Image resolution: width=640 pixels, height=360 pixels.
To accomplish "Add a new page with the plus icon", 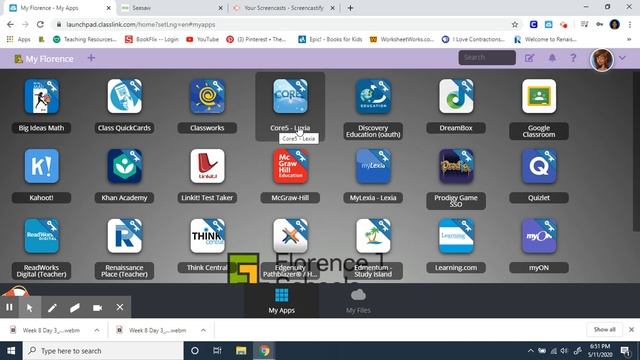I will click(x=91, y=58).
